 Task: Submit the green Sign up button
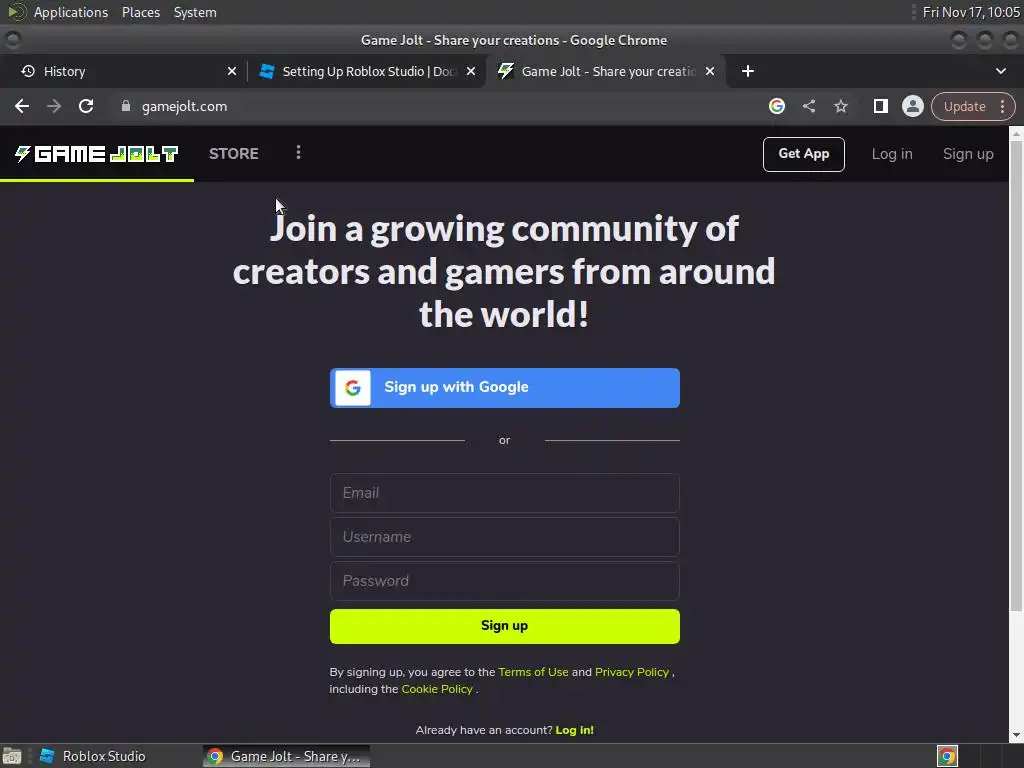click(505, 626)
